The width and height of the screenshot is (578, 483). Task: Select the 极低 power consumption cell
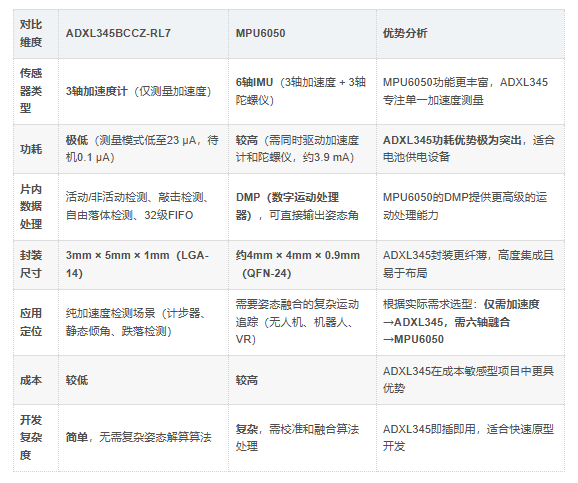142,149
